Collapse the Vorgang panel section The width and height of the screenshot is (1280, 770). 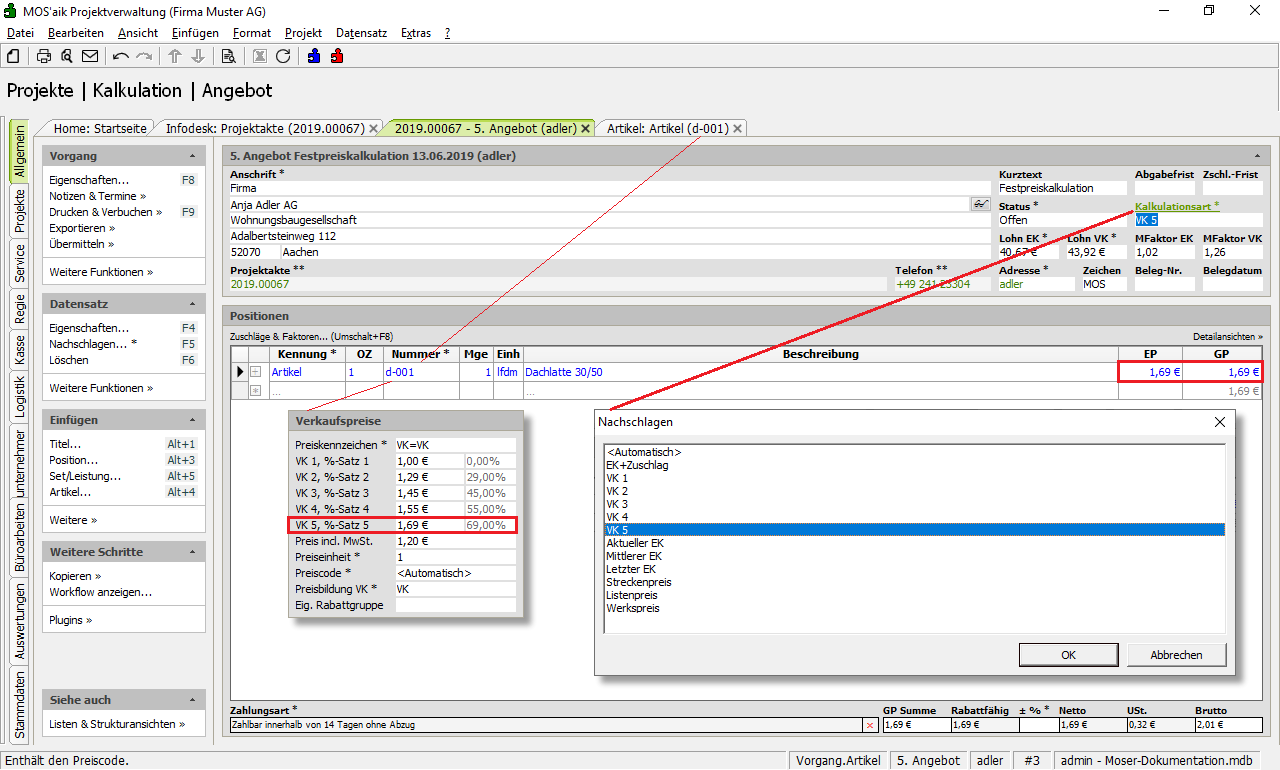[192, 156]
